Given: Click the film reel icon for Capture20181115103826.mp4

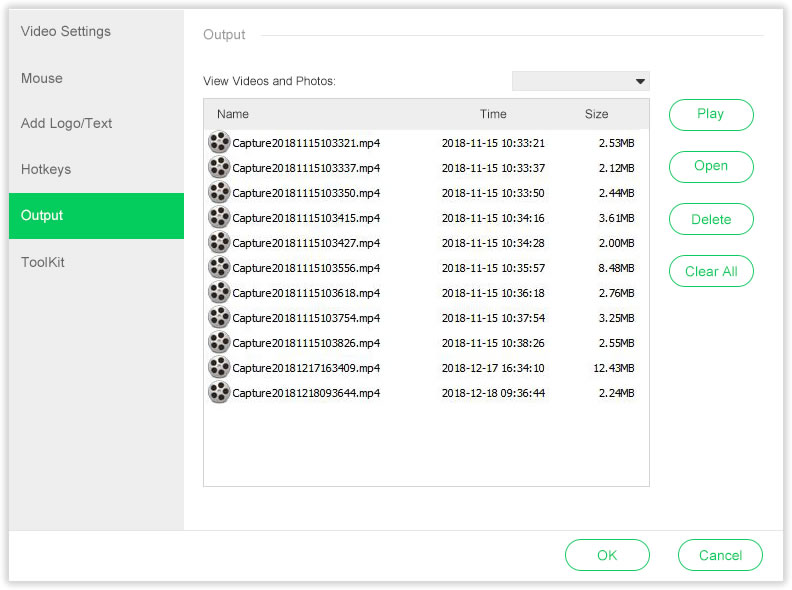Looking at the screenshot, I should (219, 342).
